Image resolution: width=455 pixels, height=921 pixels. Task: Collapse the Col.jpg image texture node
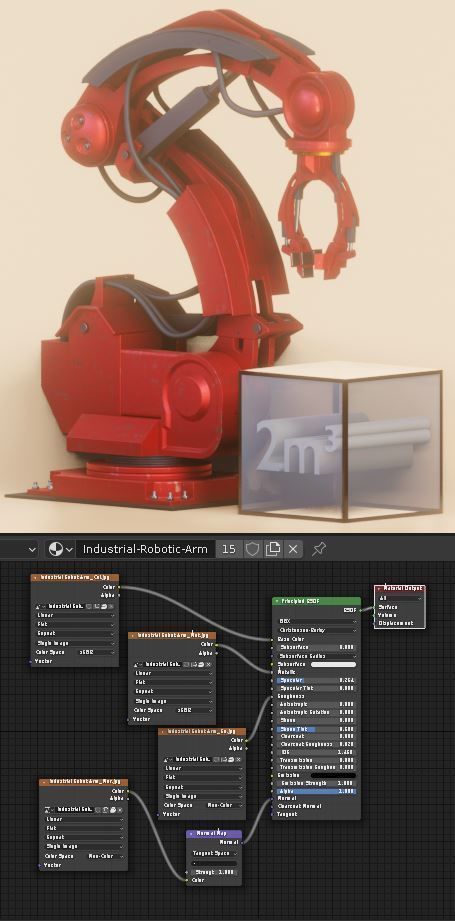point(36,578)
